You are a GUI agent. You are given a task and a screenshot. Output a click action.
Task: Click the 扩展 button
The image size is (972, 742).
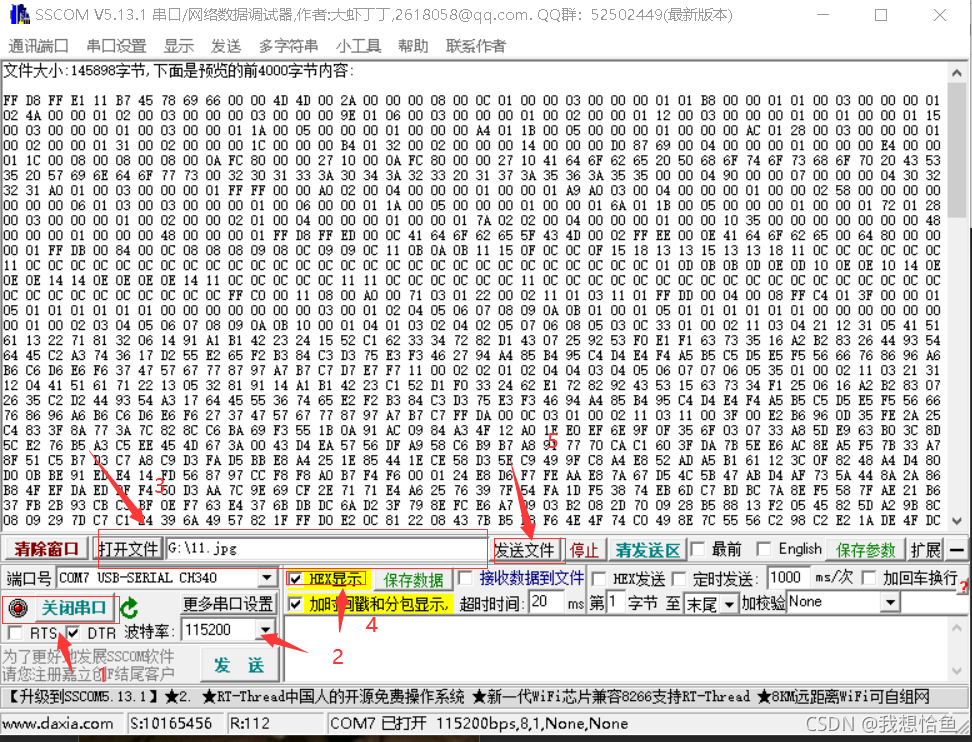[926, 550]
